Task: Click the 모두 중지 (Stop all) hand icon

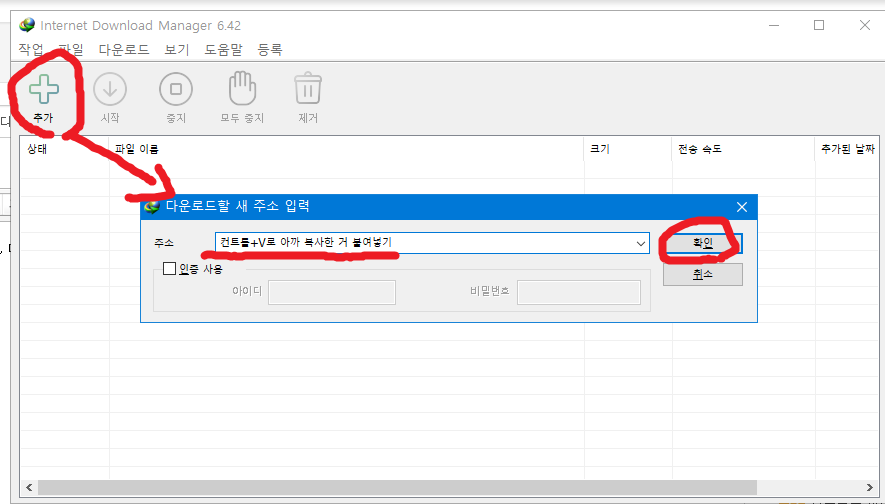Action: click(x=242, y=89)
